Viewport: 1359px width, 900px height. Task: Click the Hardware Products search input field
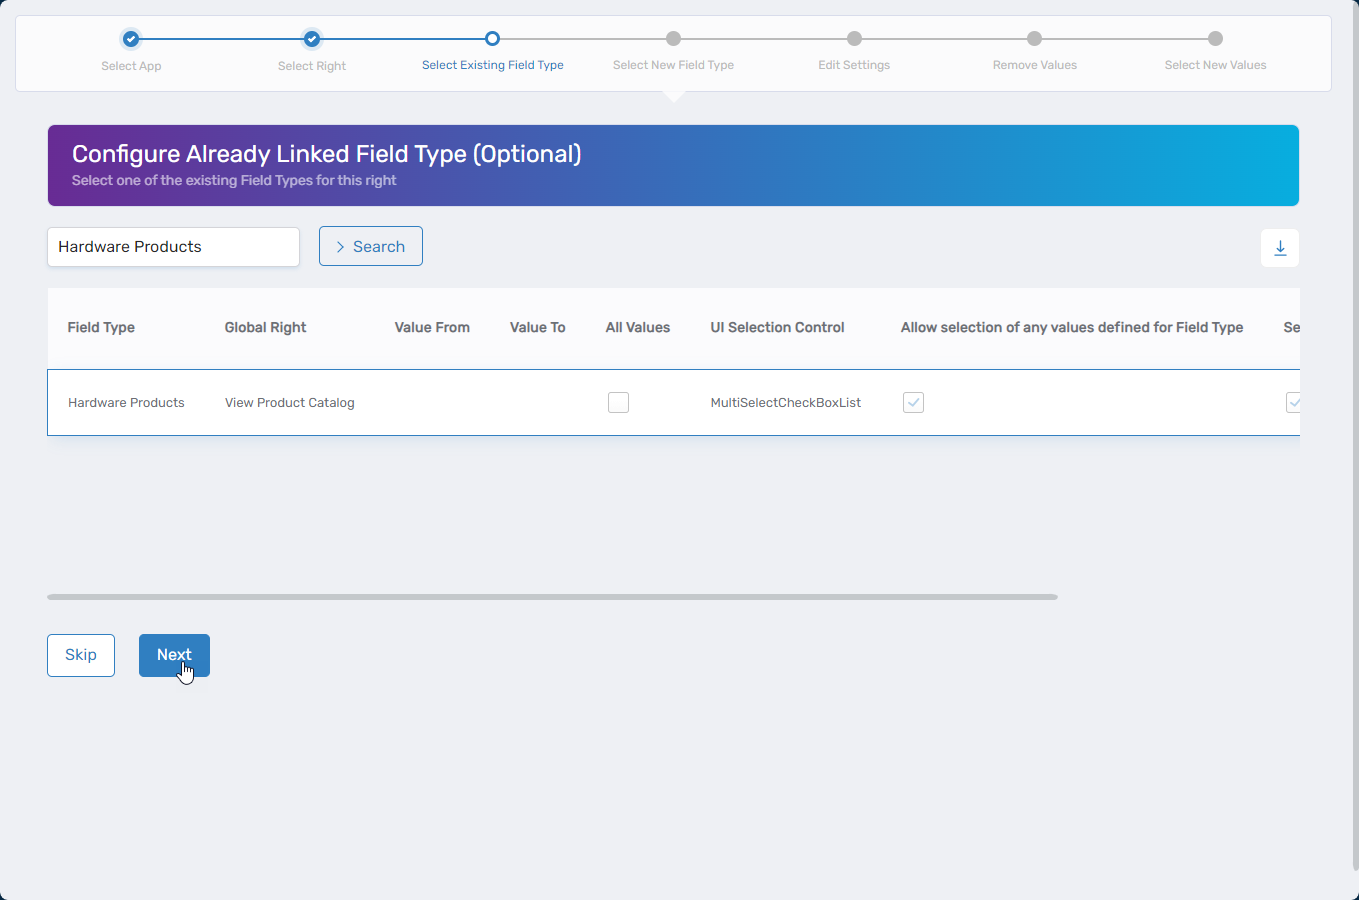(x=173, y=246)
